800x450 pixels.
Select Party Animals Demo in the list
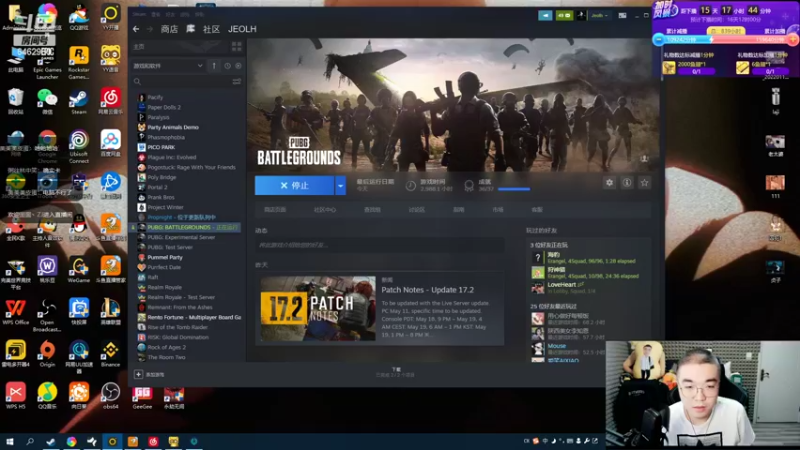pyautogui.click(x=173, y=127)
